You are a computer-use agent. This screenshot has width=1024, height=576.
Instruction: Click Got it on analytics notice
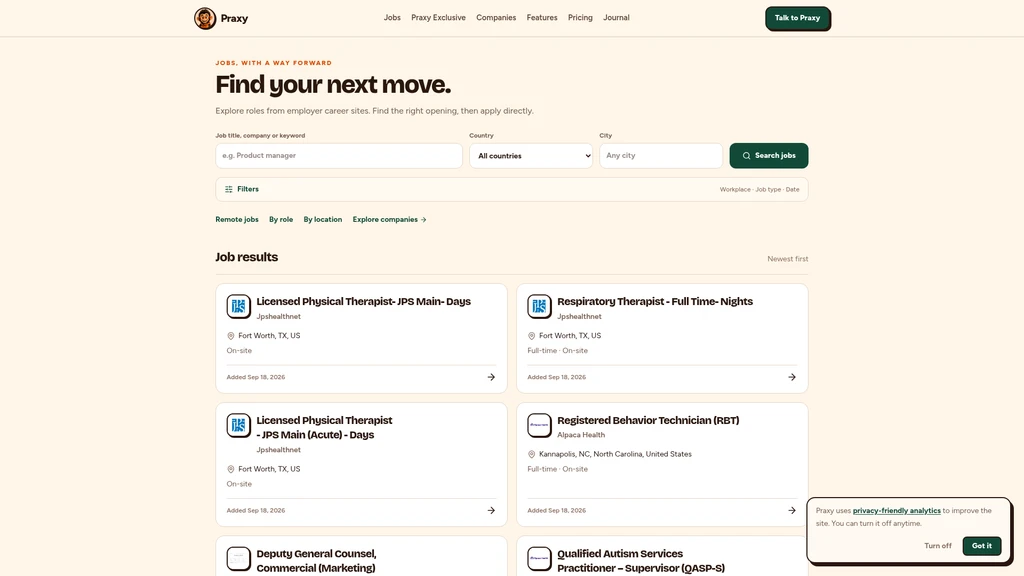coord(982,546)
